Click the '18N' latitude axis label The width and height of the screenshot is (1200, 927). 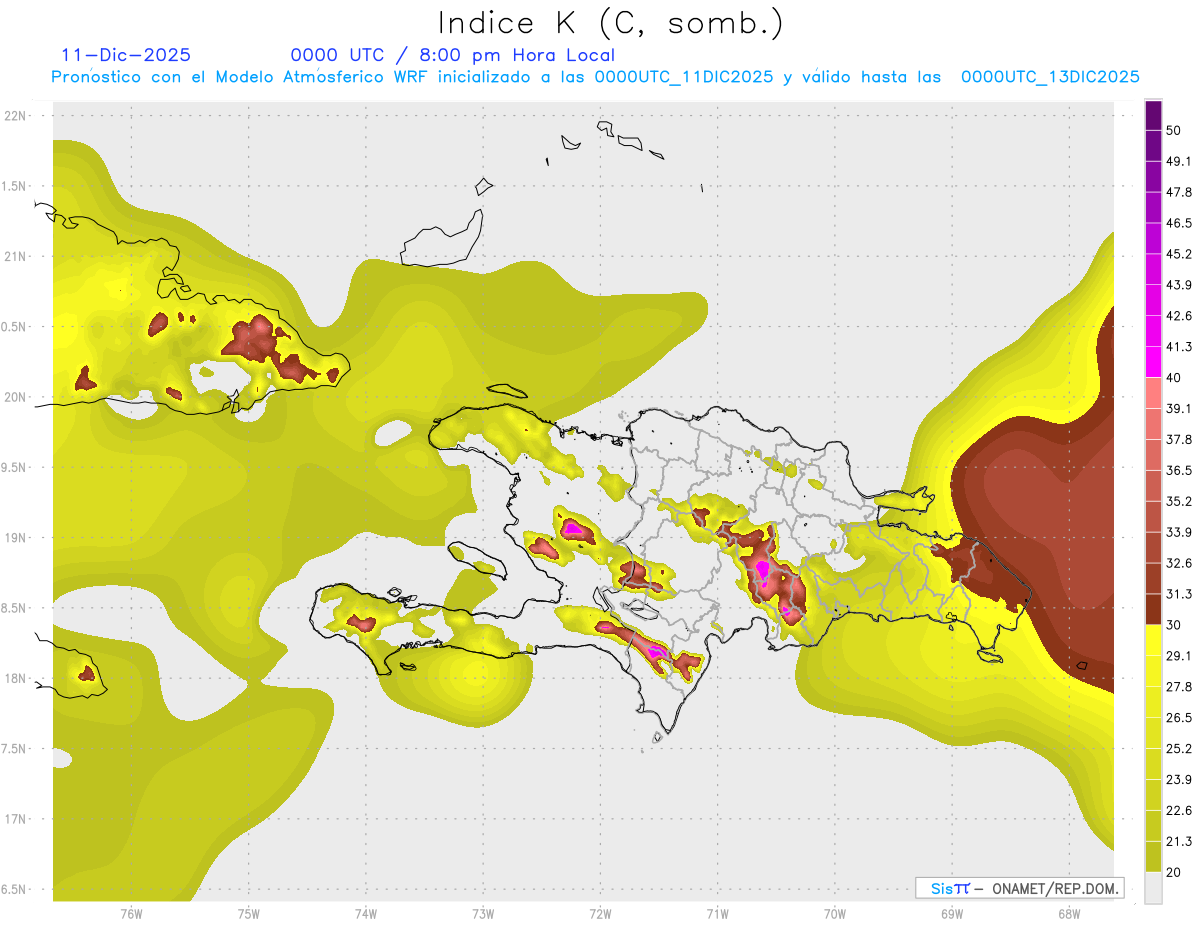15,678
